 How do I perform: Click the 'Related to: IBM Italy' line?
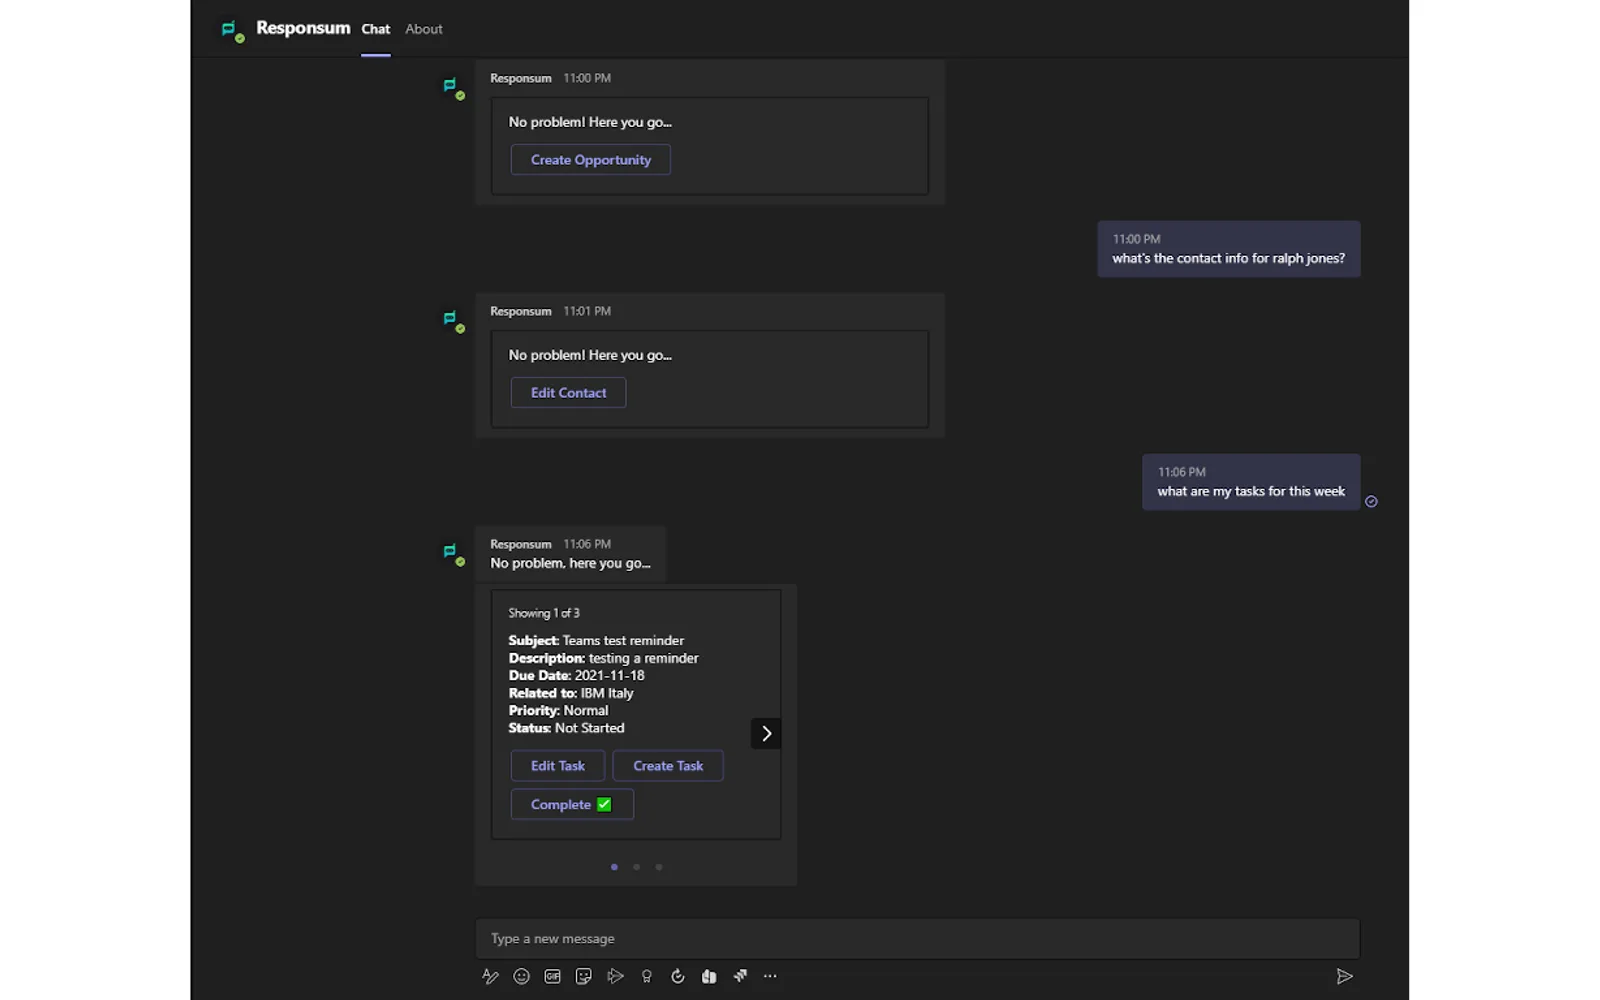pos(571,694)
